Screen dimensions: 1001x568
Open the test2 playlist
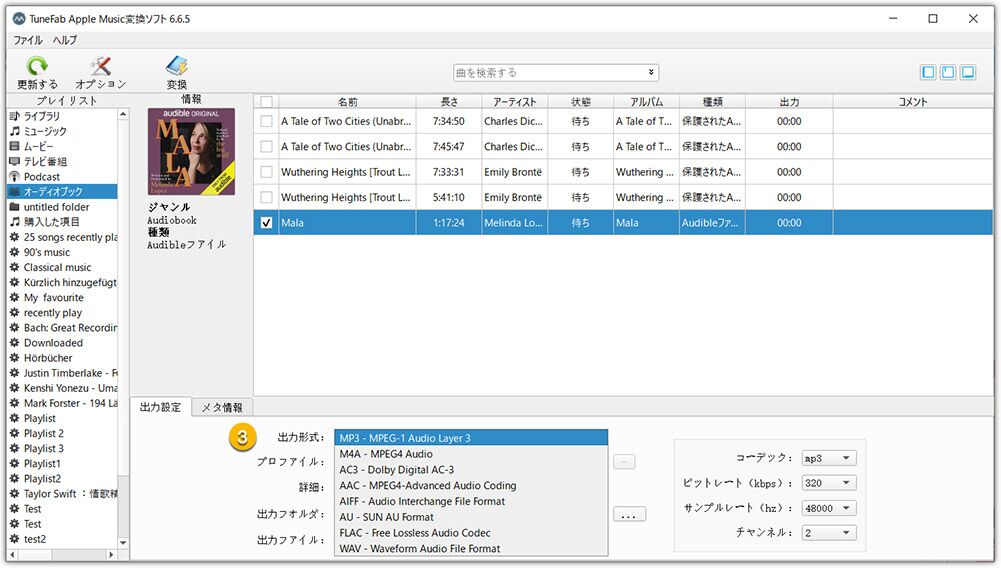(34, 539)
